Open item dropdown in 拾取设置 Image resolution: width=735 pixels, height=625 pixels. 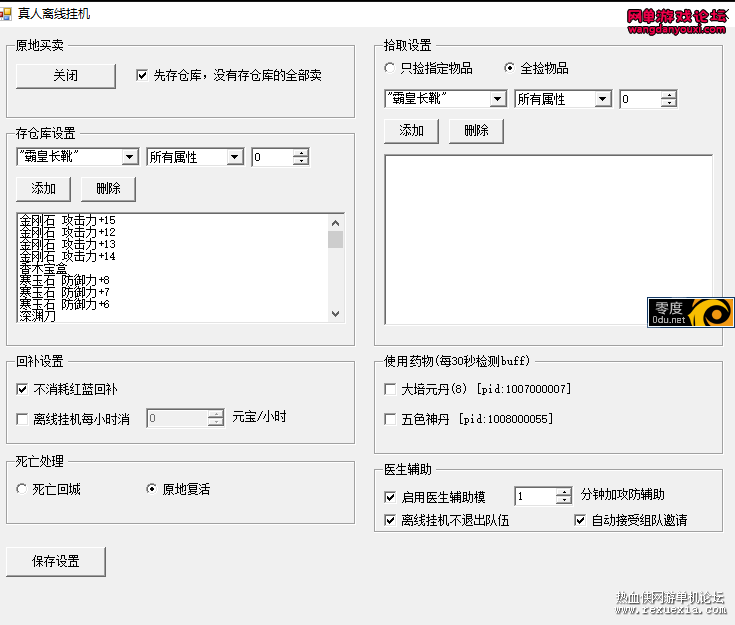498,99
